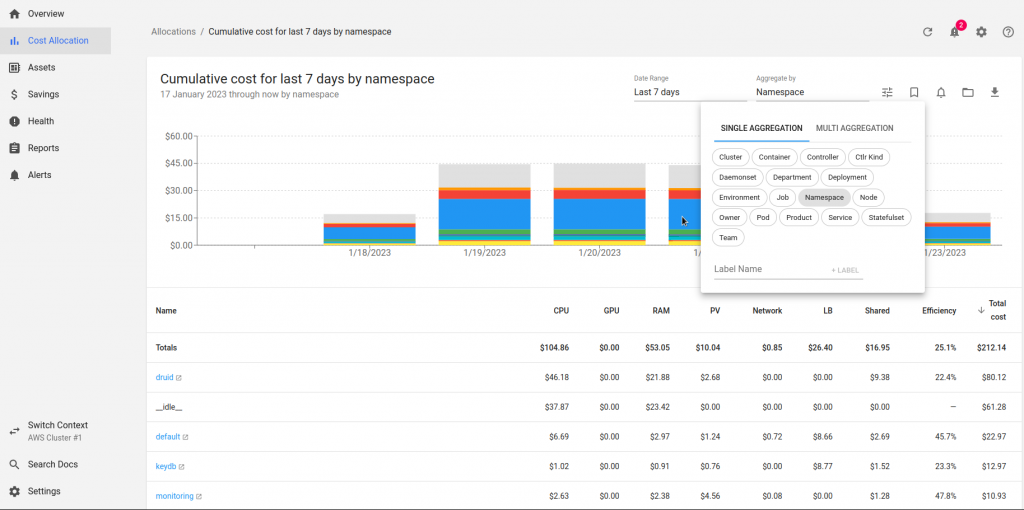Open the Aggregate by Namespace dropdown
This screenshot has width=1024, height=510.
click(812, 92)
